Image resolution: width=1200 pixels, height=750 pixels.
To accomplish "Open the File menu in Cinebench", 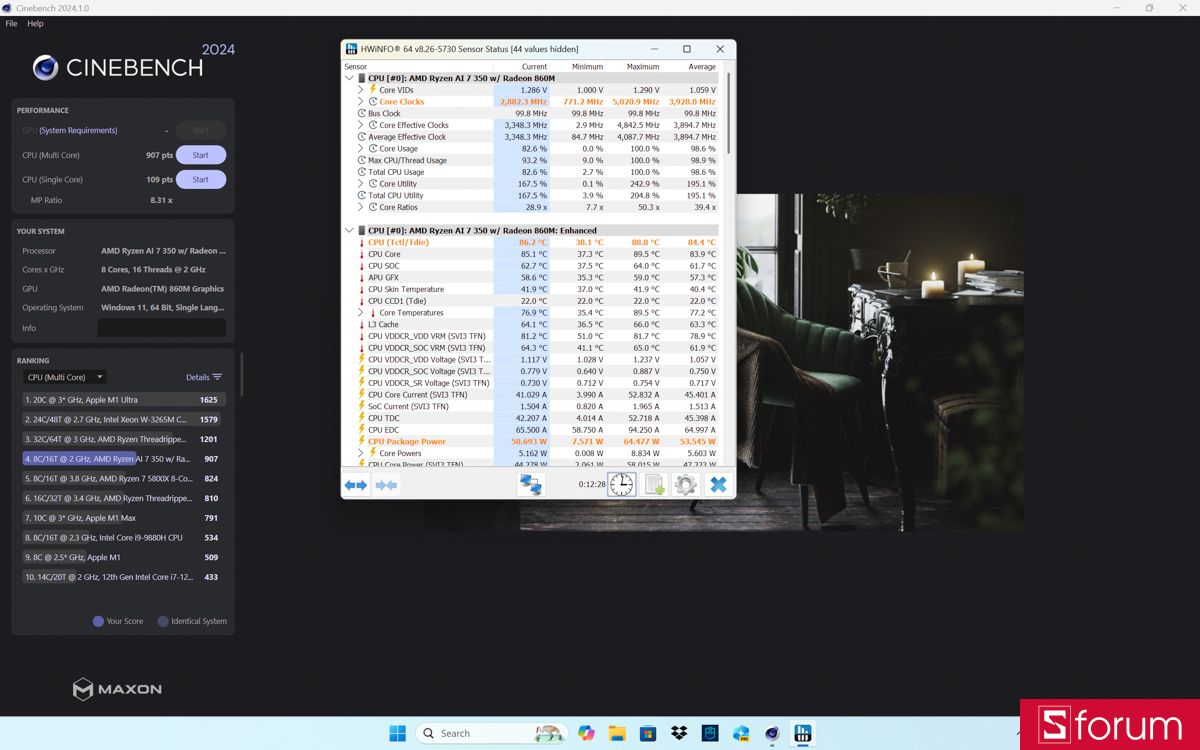I will tap(10, 23).
